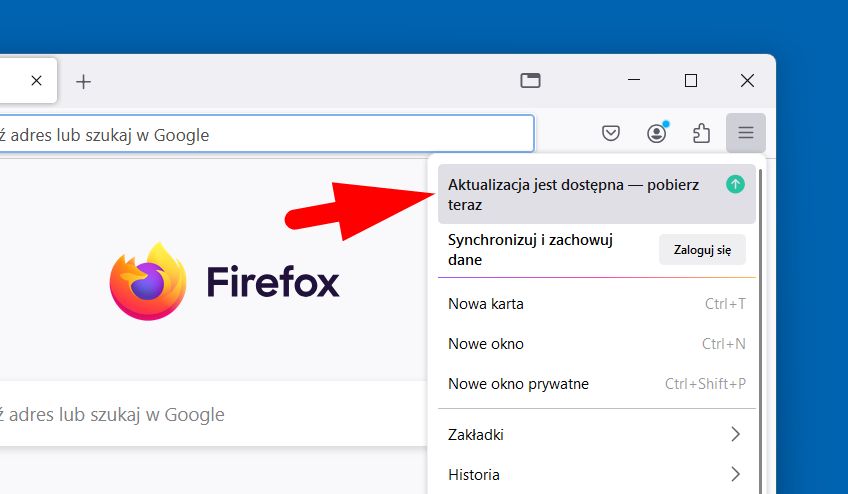
Task: Choose 'Nowe okno prywatne' menu item
Action: 597,384
